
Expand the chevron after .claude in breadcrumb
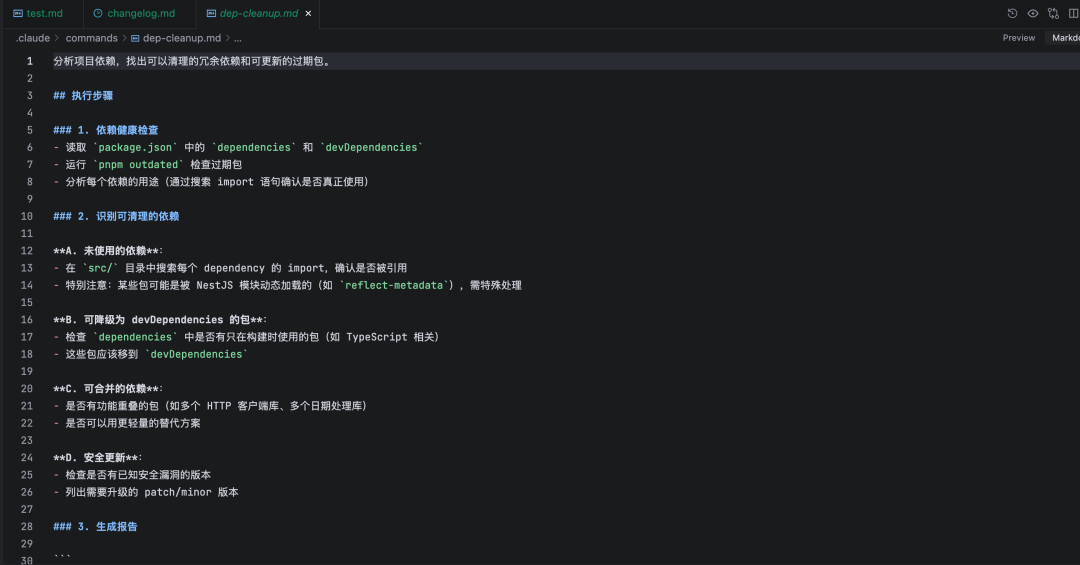57,38
